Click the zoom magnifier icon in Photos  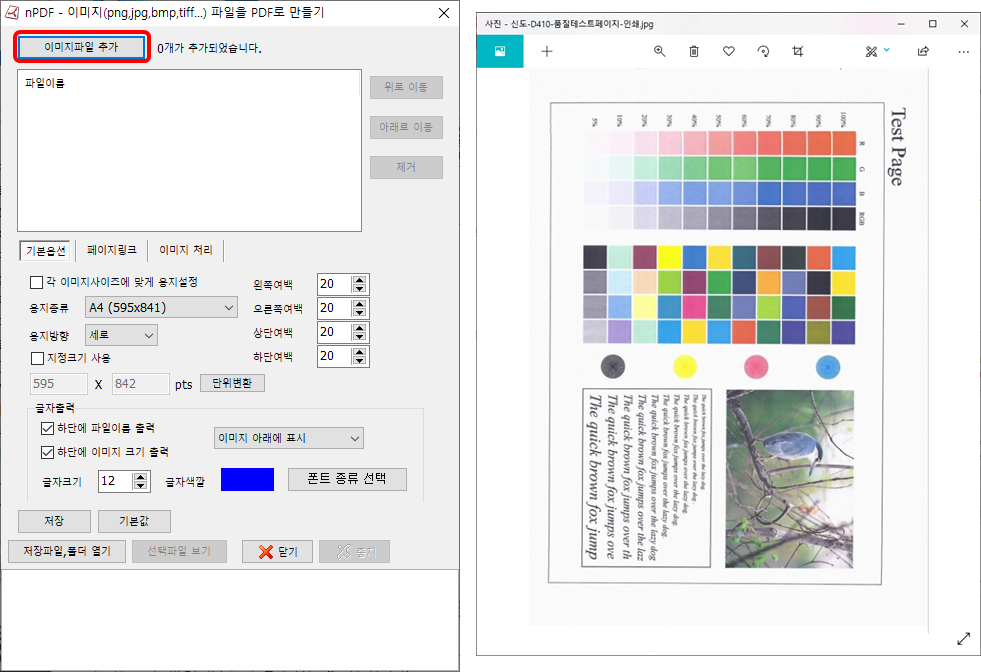point(659,51)
